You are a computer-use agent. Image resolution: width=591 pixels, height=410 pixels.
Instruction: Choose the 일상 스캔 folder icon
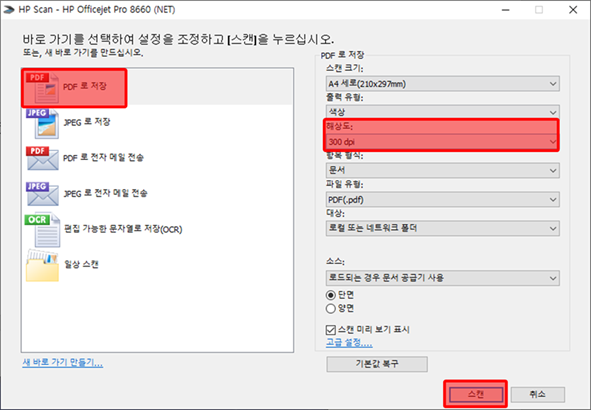[42, 266]
